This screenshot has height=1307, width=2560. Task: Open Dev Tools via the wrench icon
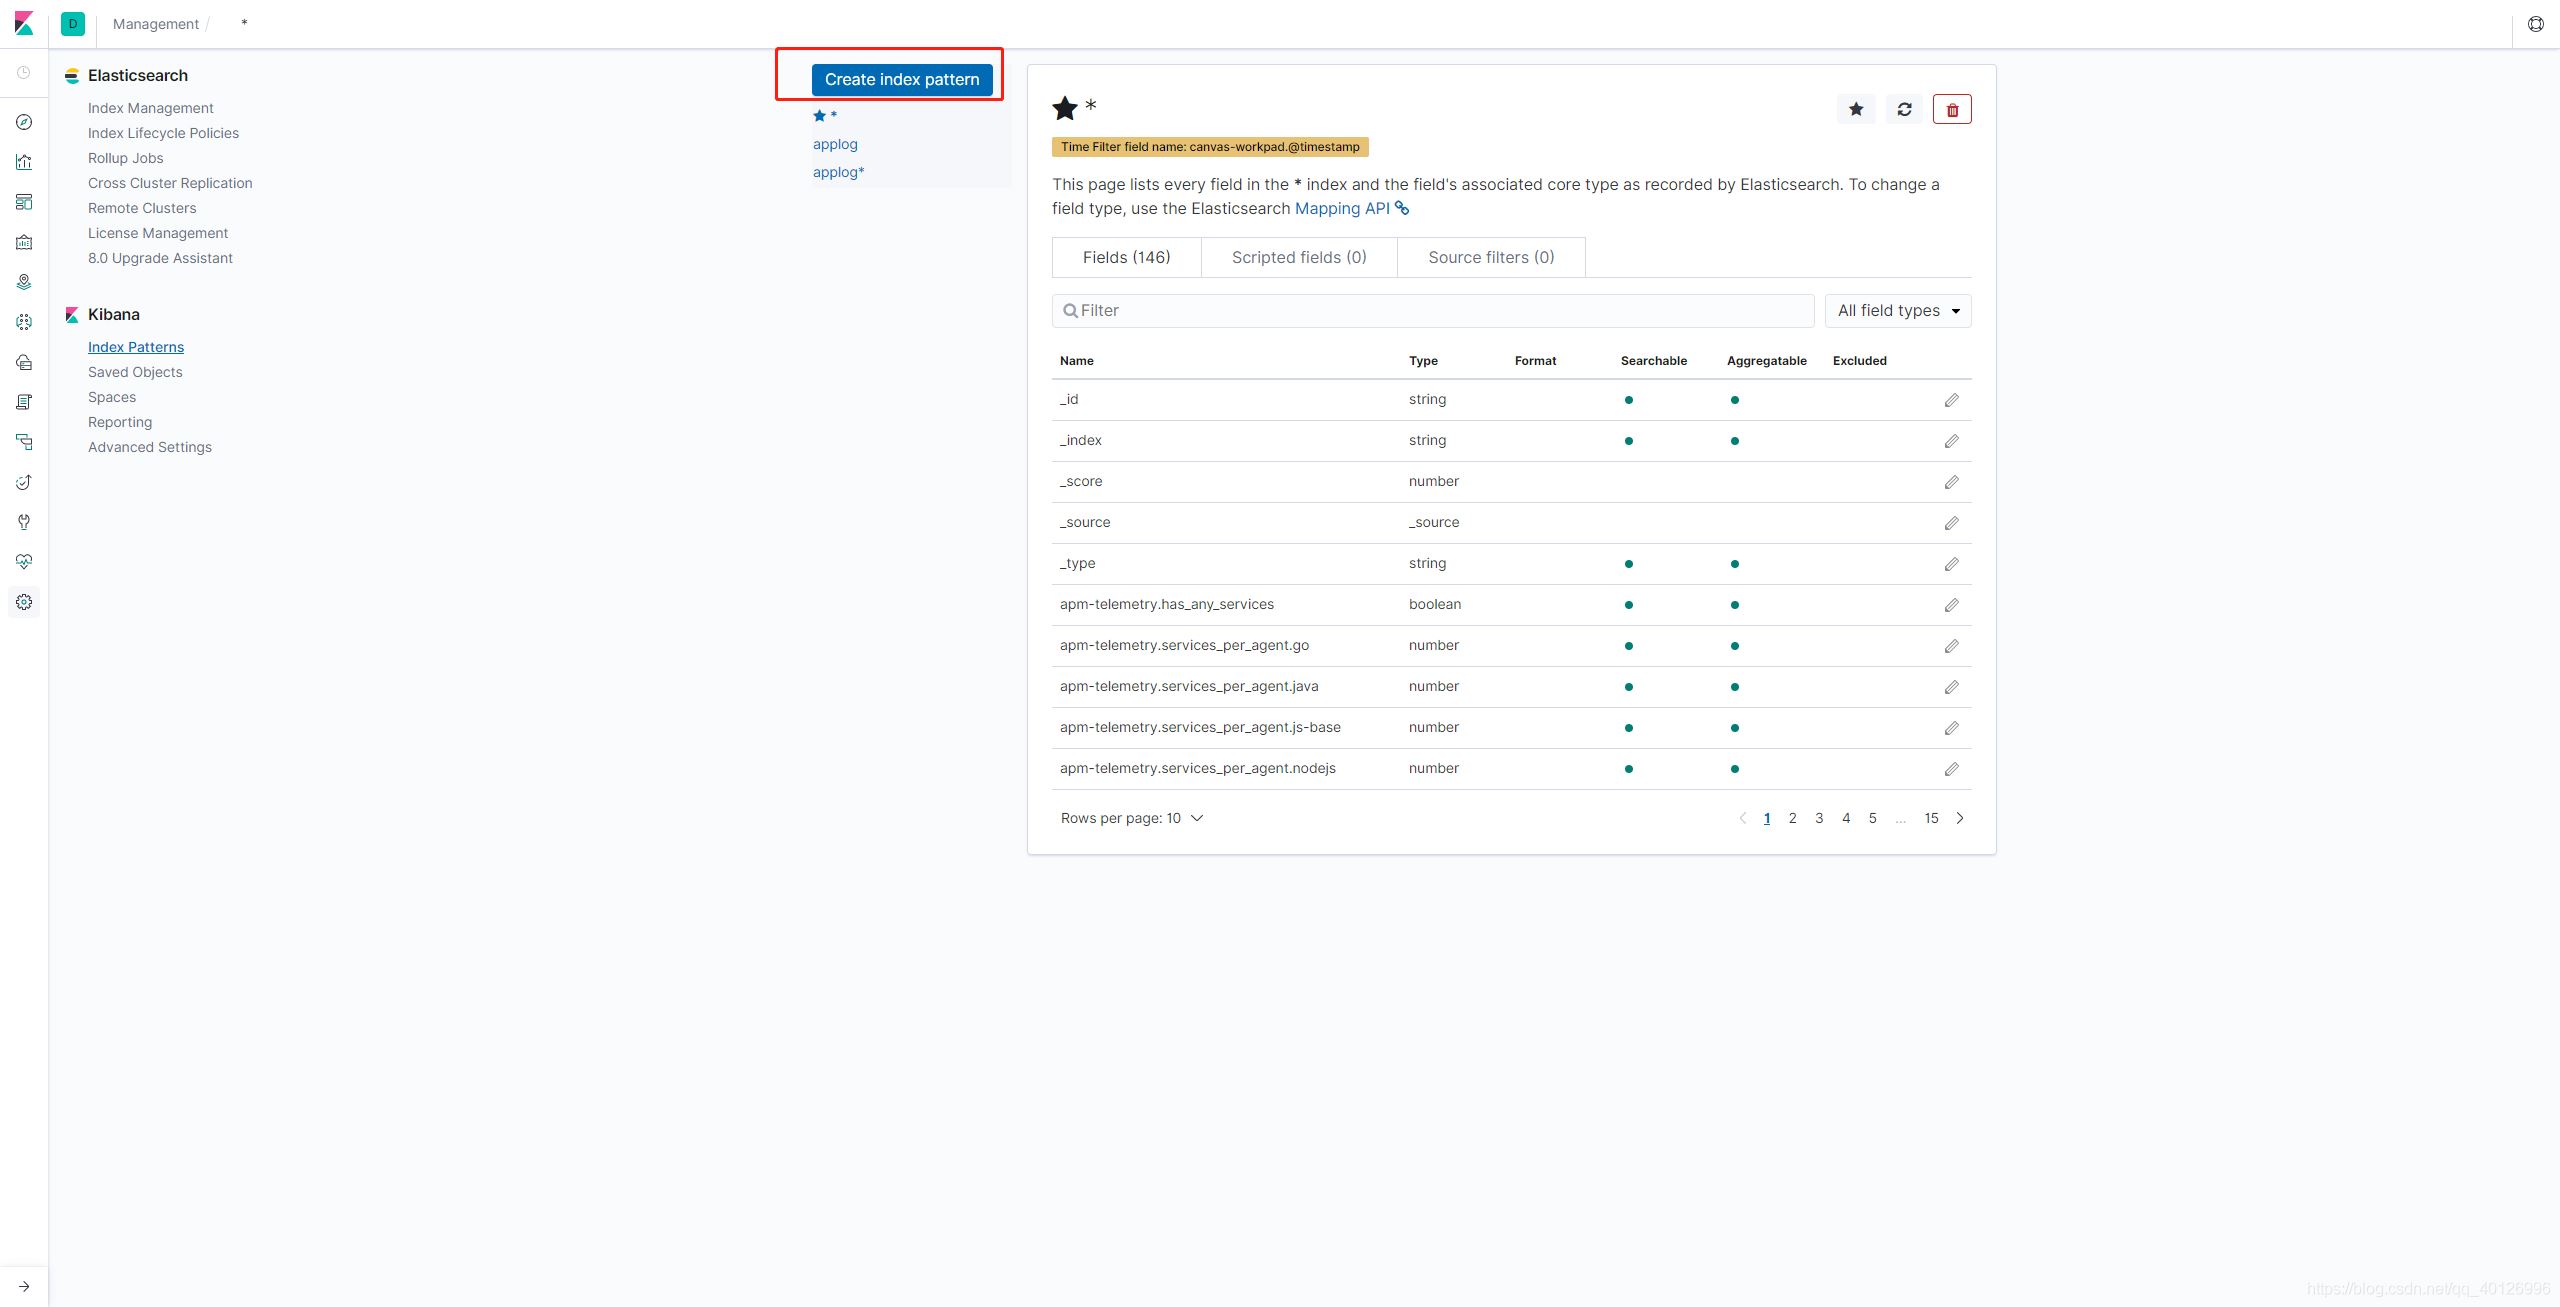click(x=24, y=522)
